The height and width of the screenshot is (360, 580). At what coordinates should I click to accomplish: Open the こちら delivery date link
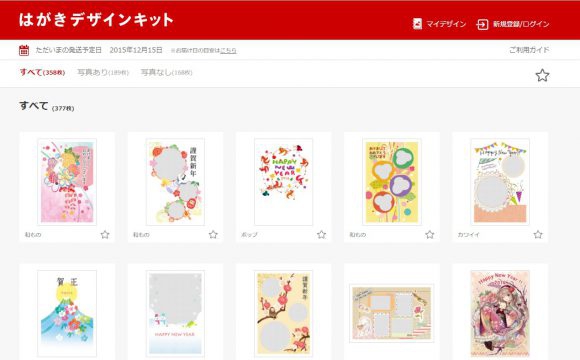pyautogui.click(x=228, y=50)
